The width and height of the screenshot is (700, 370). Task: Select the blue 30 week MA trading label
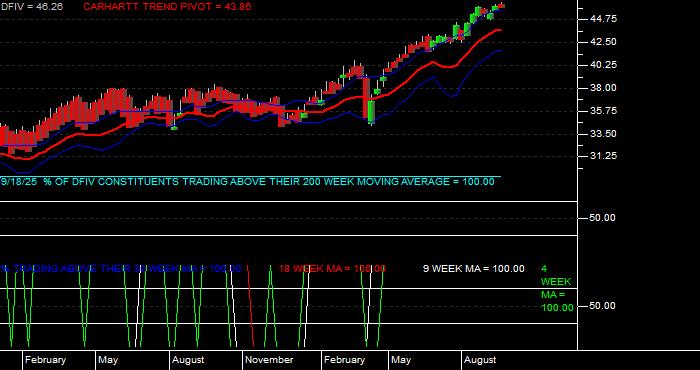(121, 269)
